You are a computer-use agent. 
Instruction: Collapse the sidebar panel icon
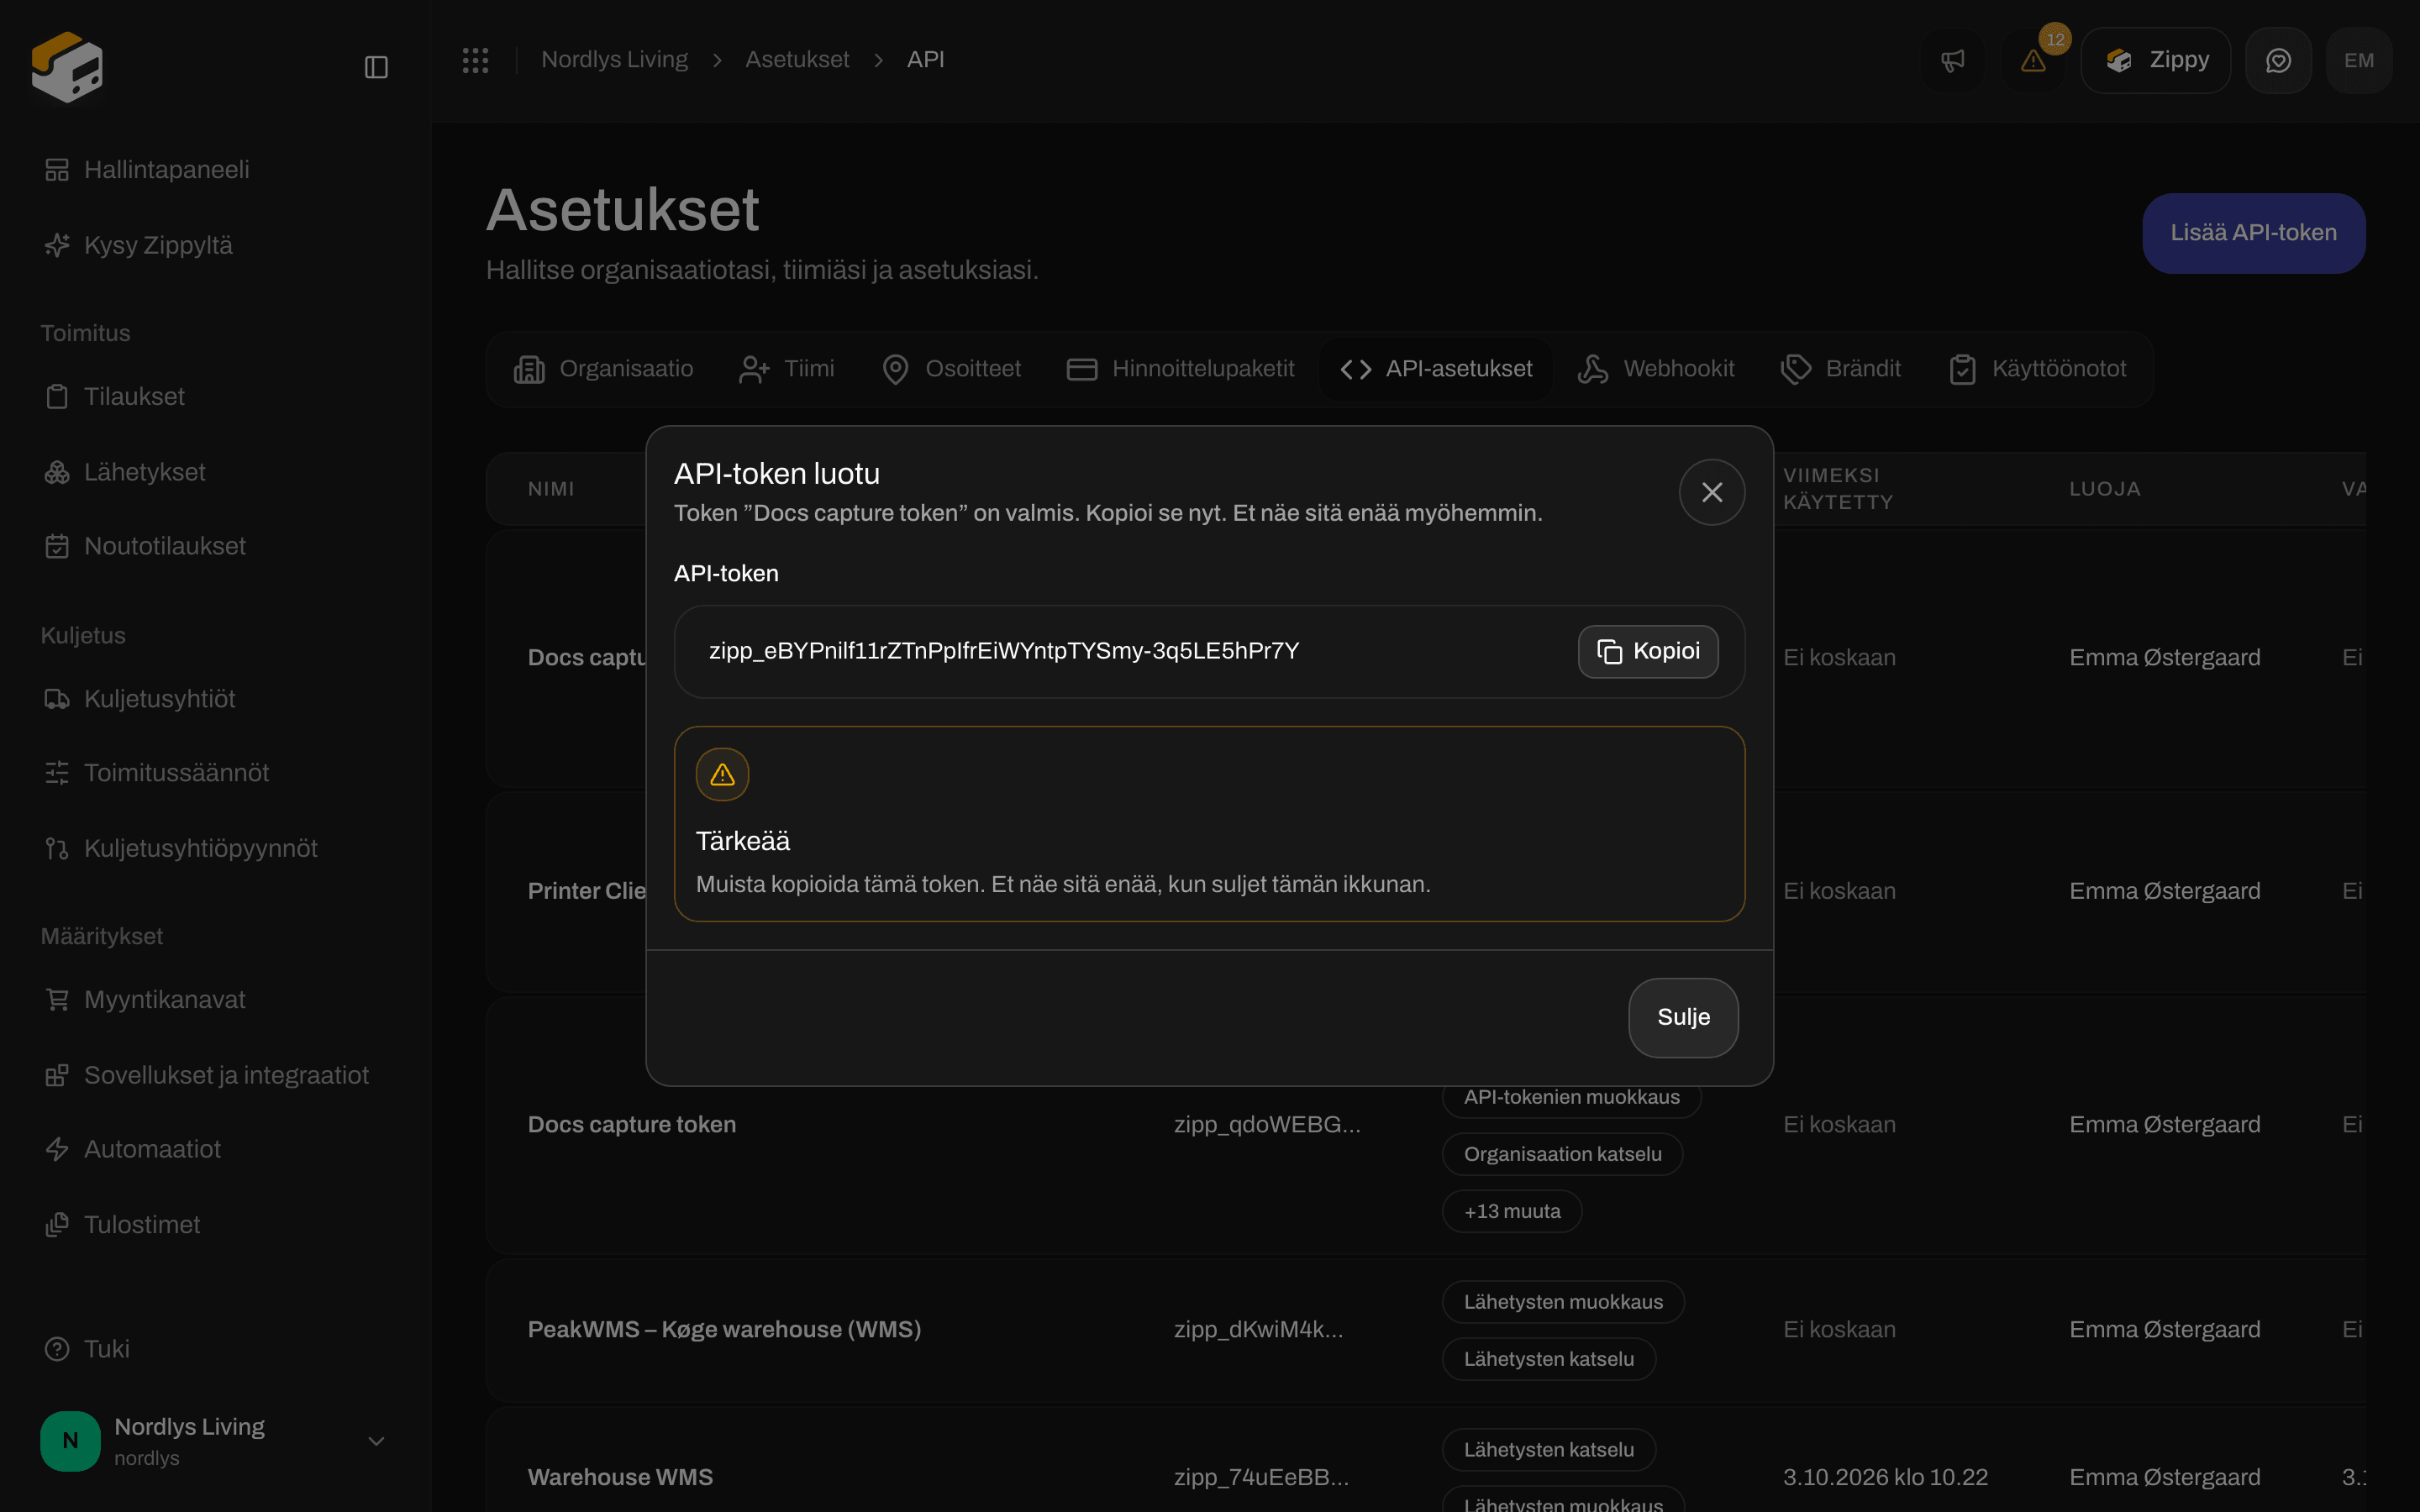[376, 67]
